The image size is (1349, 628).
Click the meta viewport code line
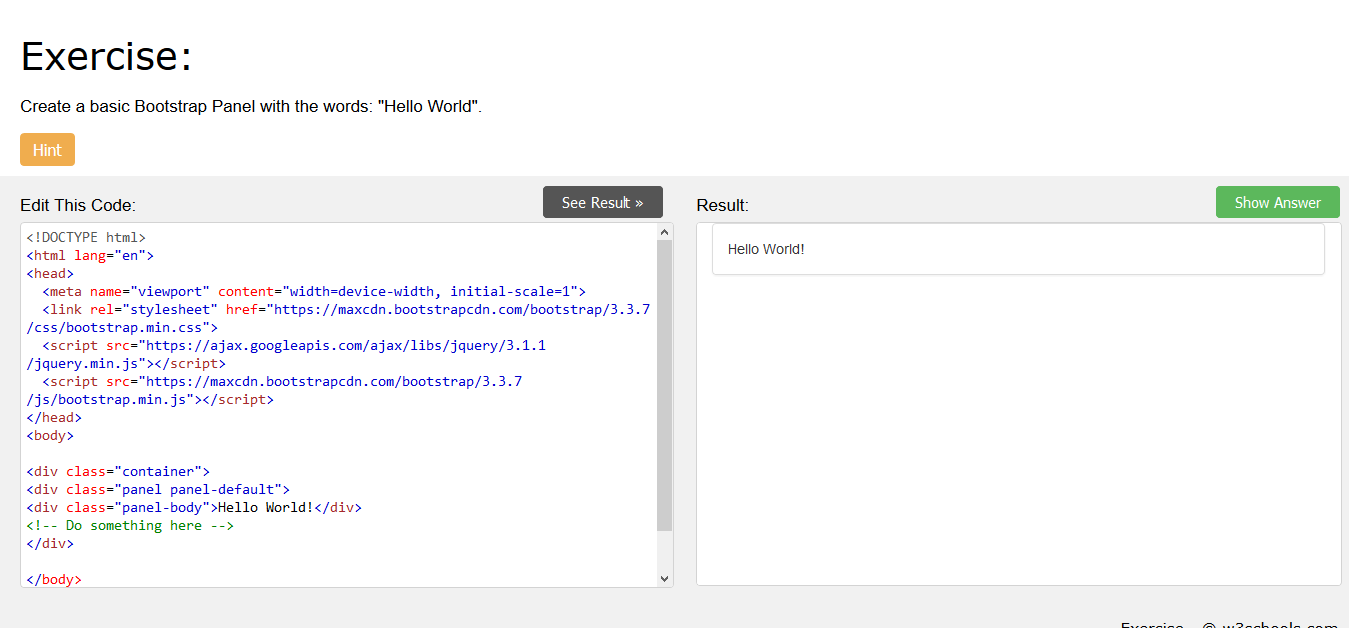pos(314,292)
